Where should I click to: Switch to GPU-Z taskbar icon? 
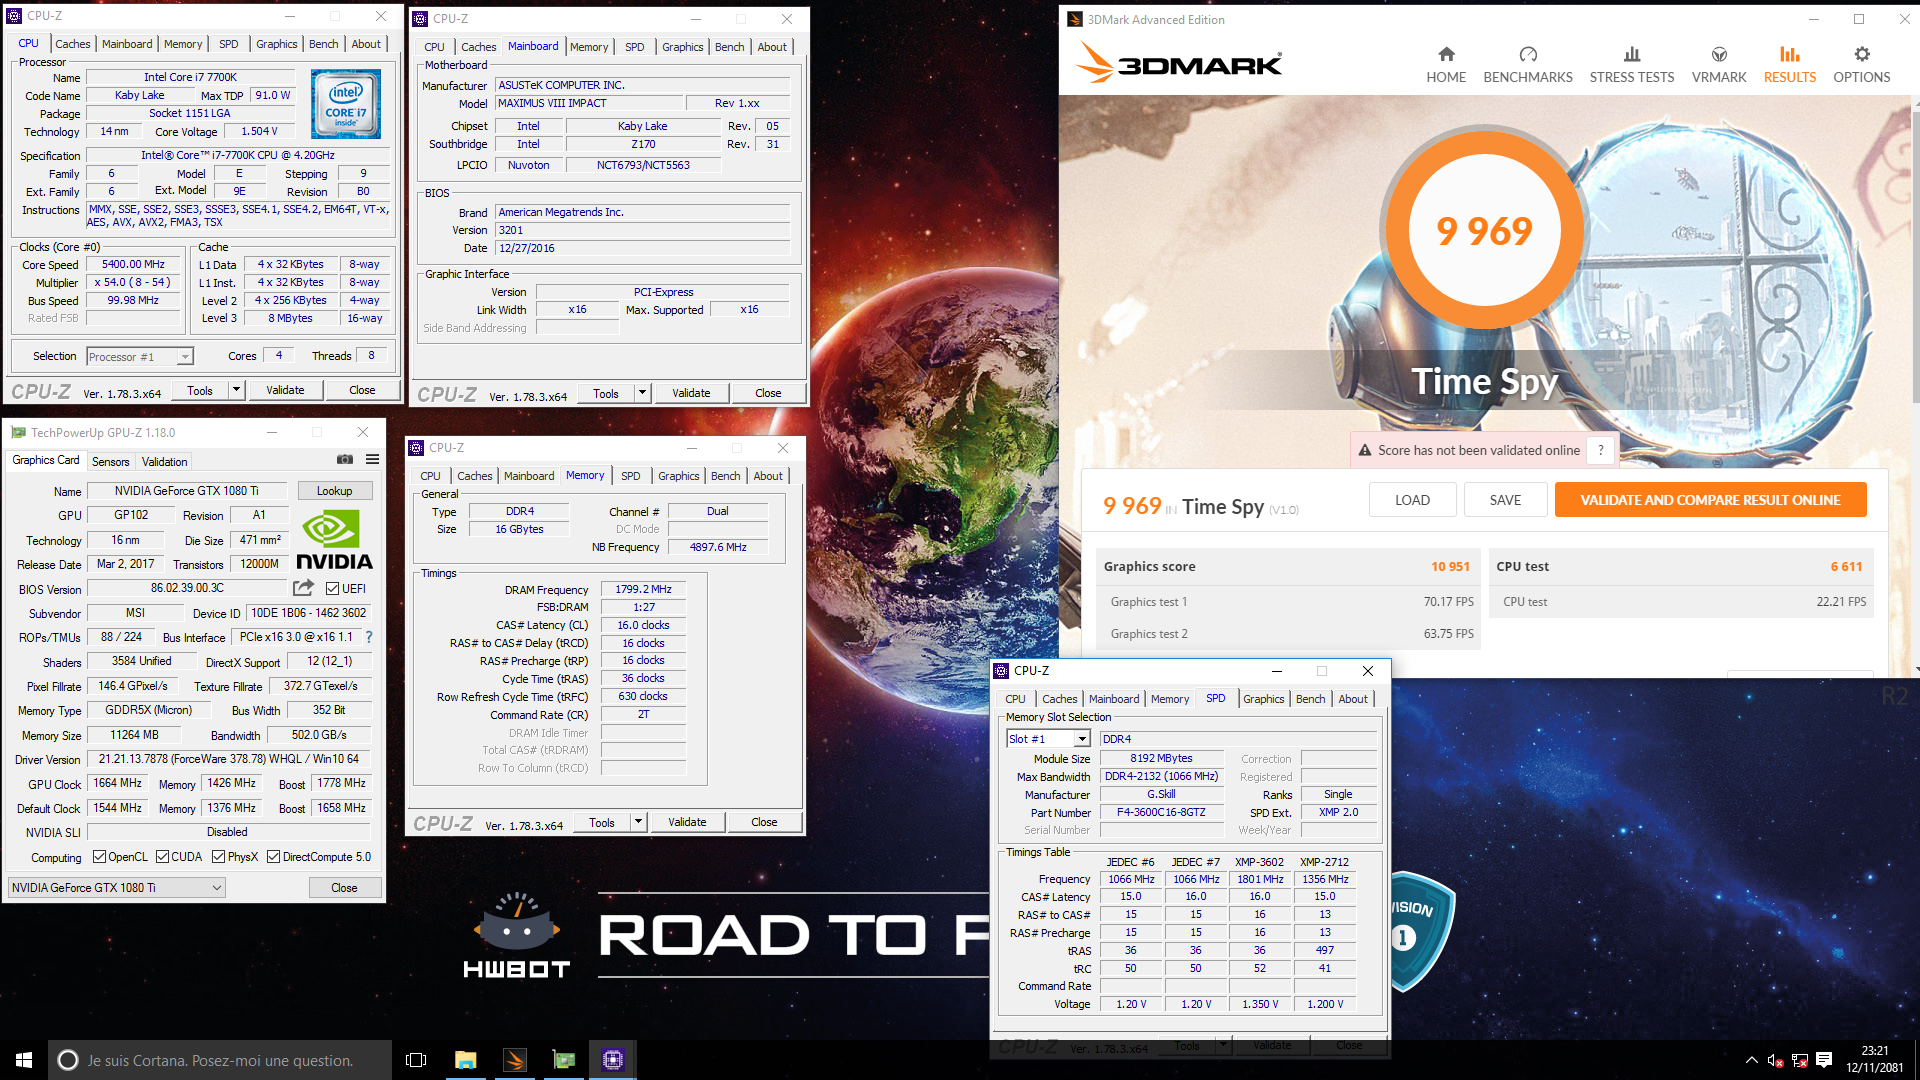pos(563,1060)
